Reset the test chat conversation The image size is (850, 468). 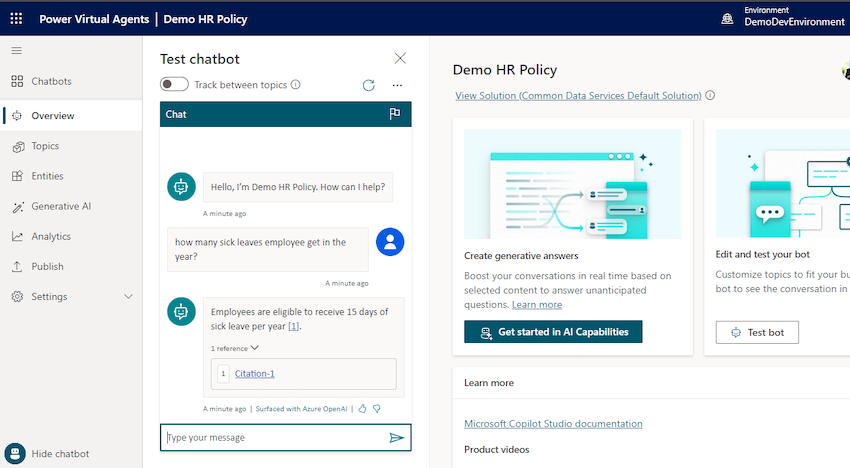click(369, 86)
